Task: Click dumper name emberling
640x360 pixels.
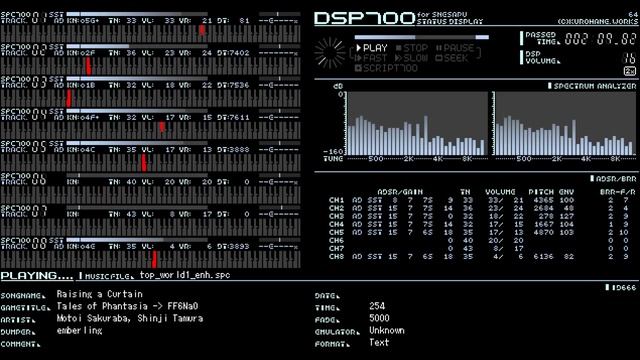Action: (79, 331)
